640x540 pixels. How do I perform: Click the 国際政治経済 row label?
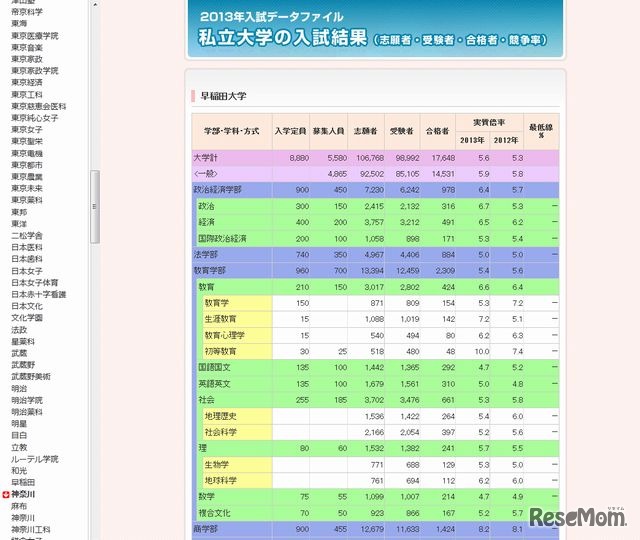tap(222, 238)
